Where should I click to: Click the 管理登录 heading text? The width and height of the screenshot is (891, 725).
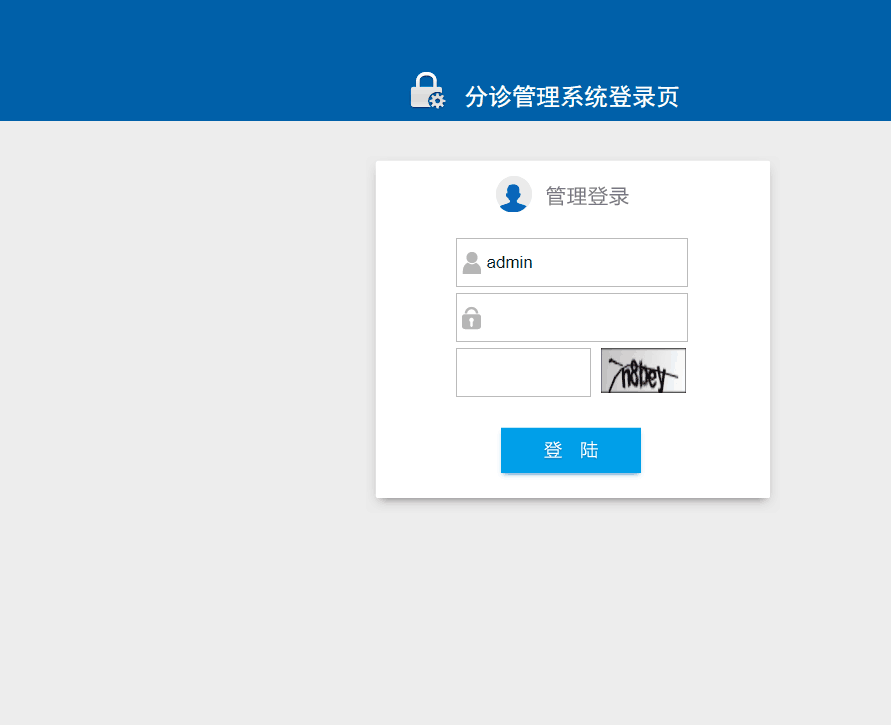588,196
